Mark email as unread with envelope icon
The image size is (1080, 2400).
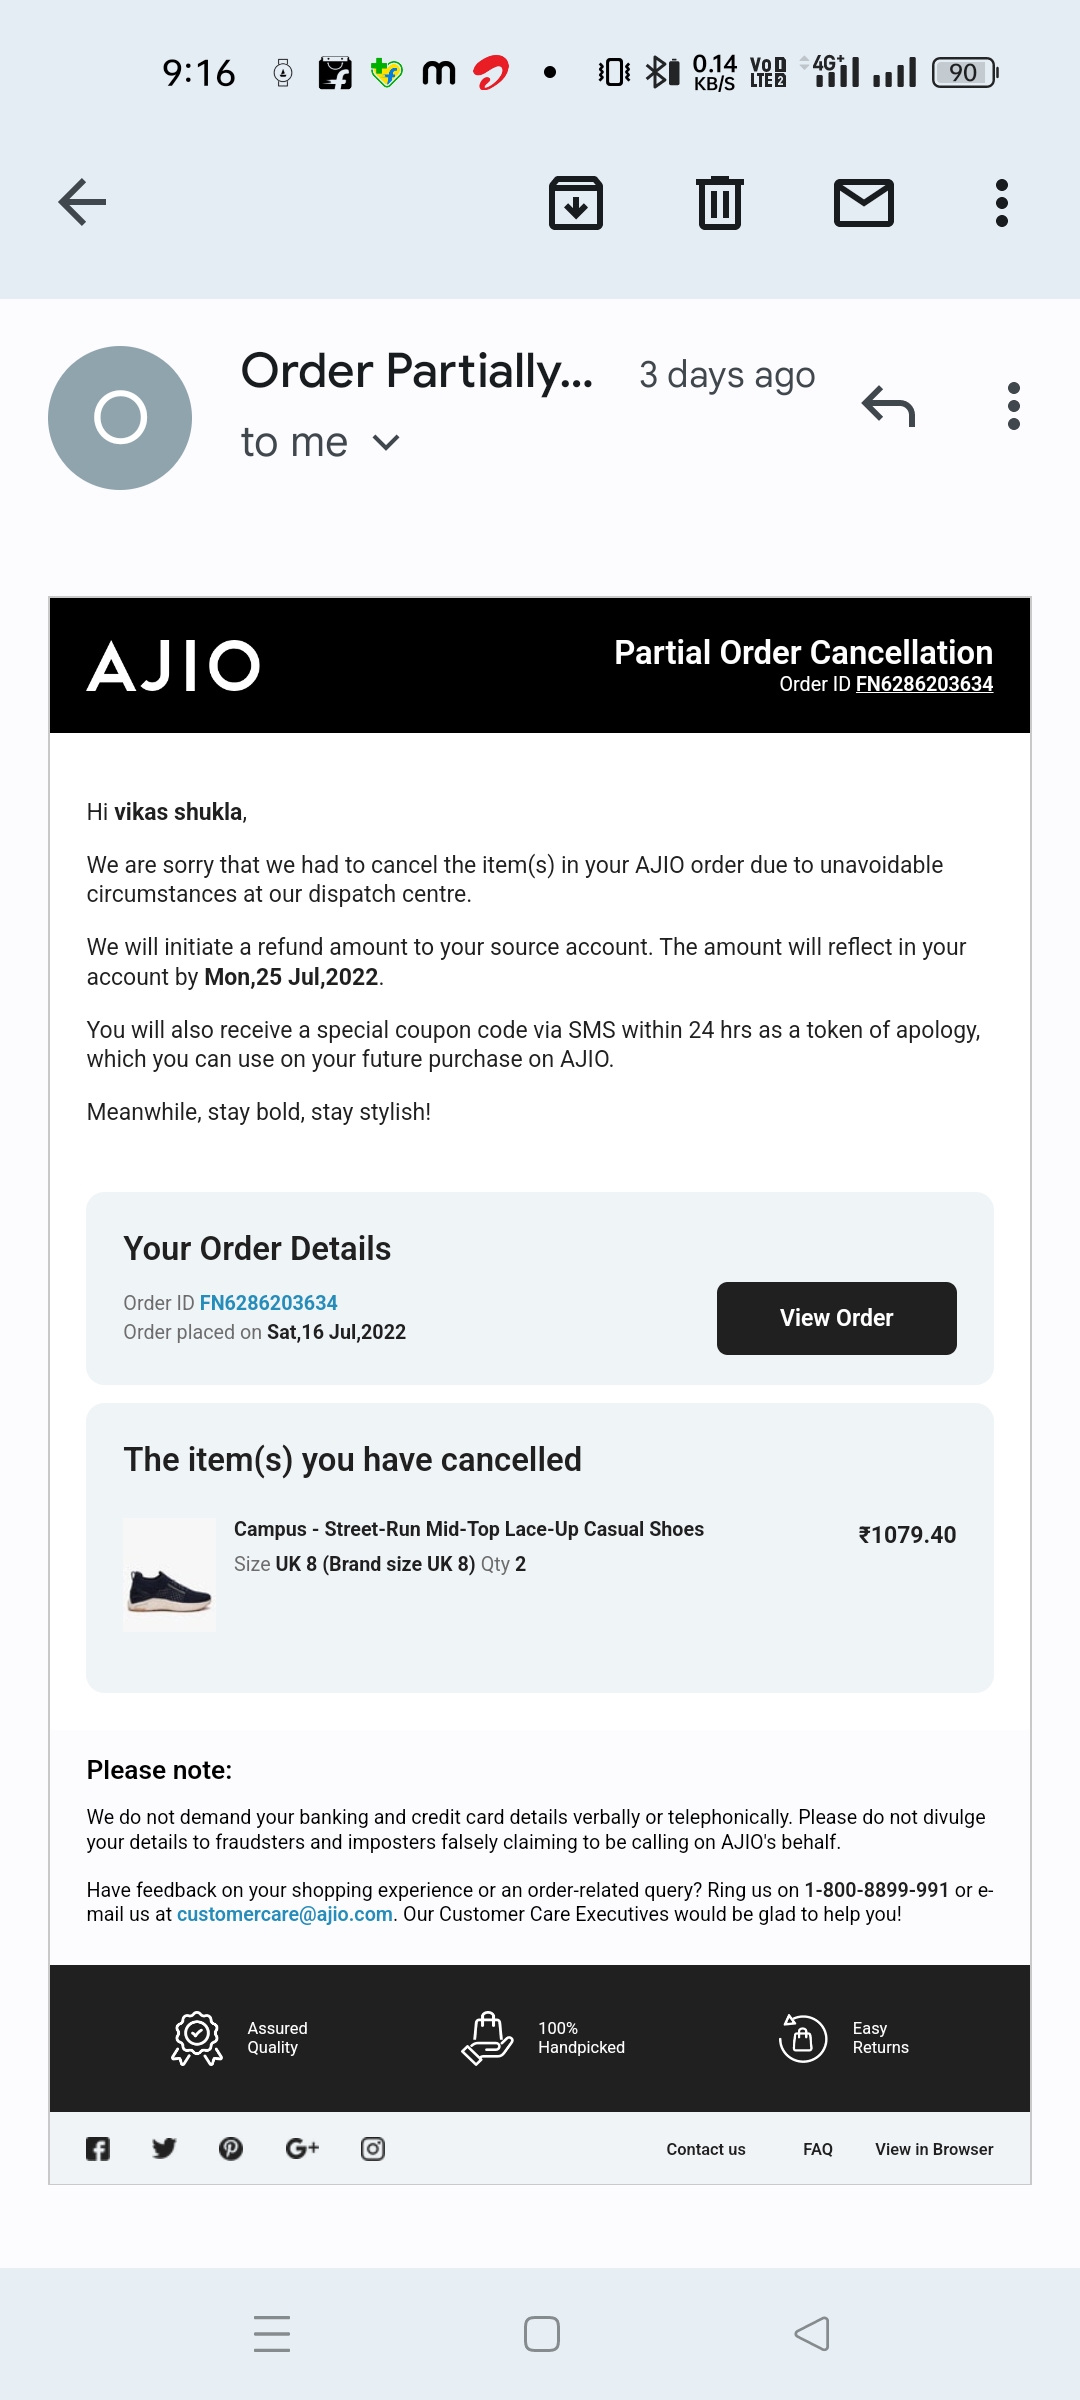[x=864, y=203]
